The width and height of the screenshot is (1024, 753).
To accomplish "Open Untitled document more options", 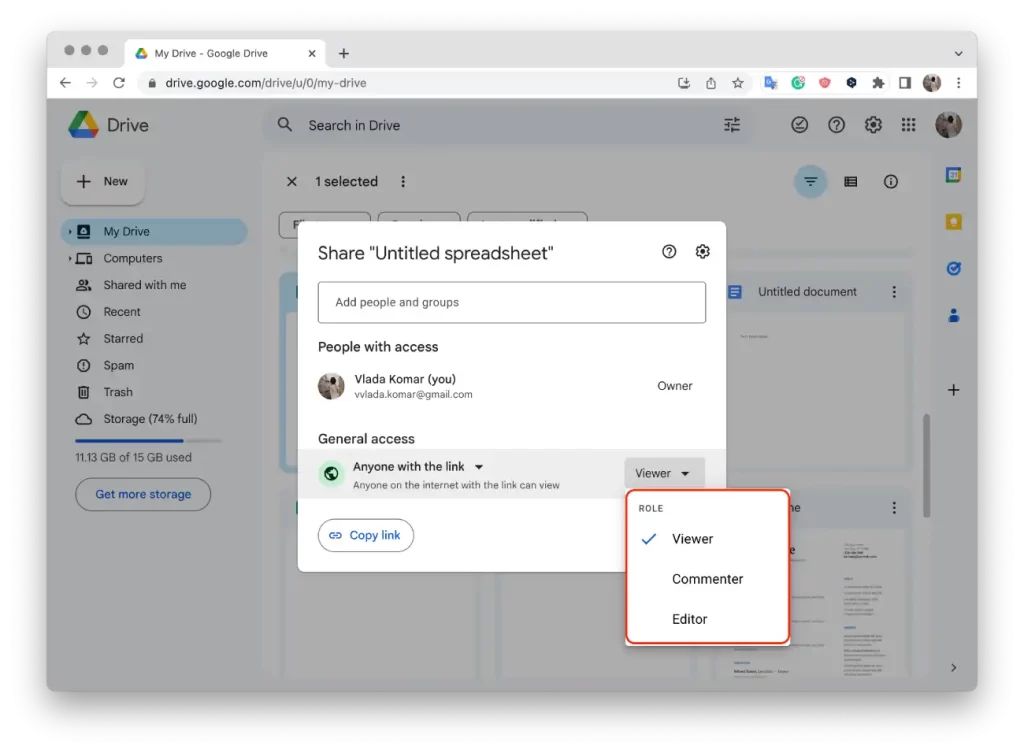I will tap(894, 292).
